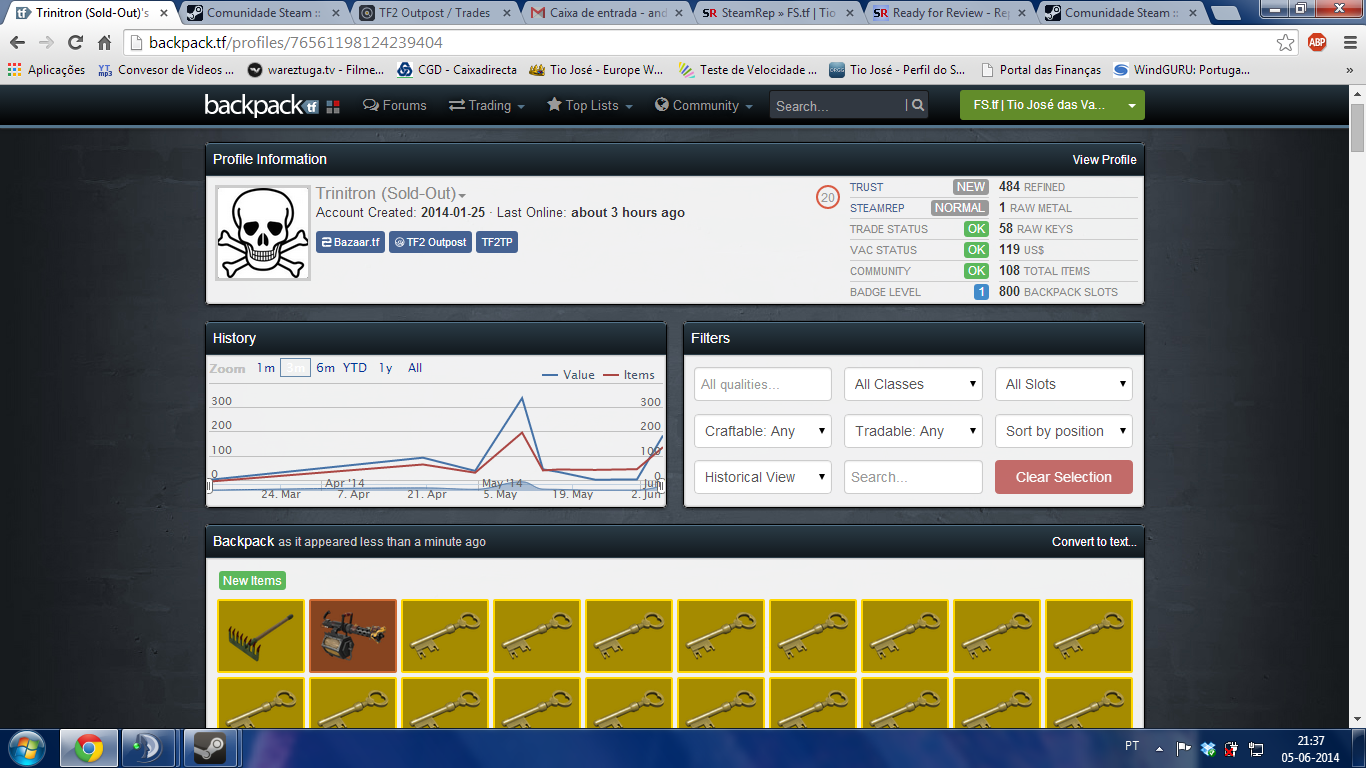Image resolution: width=1366 pixels, height=768 pixels.
Task: Focus the navbar Search field
Action: 838,105
